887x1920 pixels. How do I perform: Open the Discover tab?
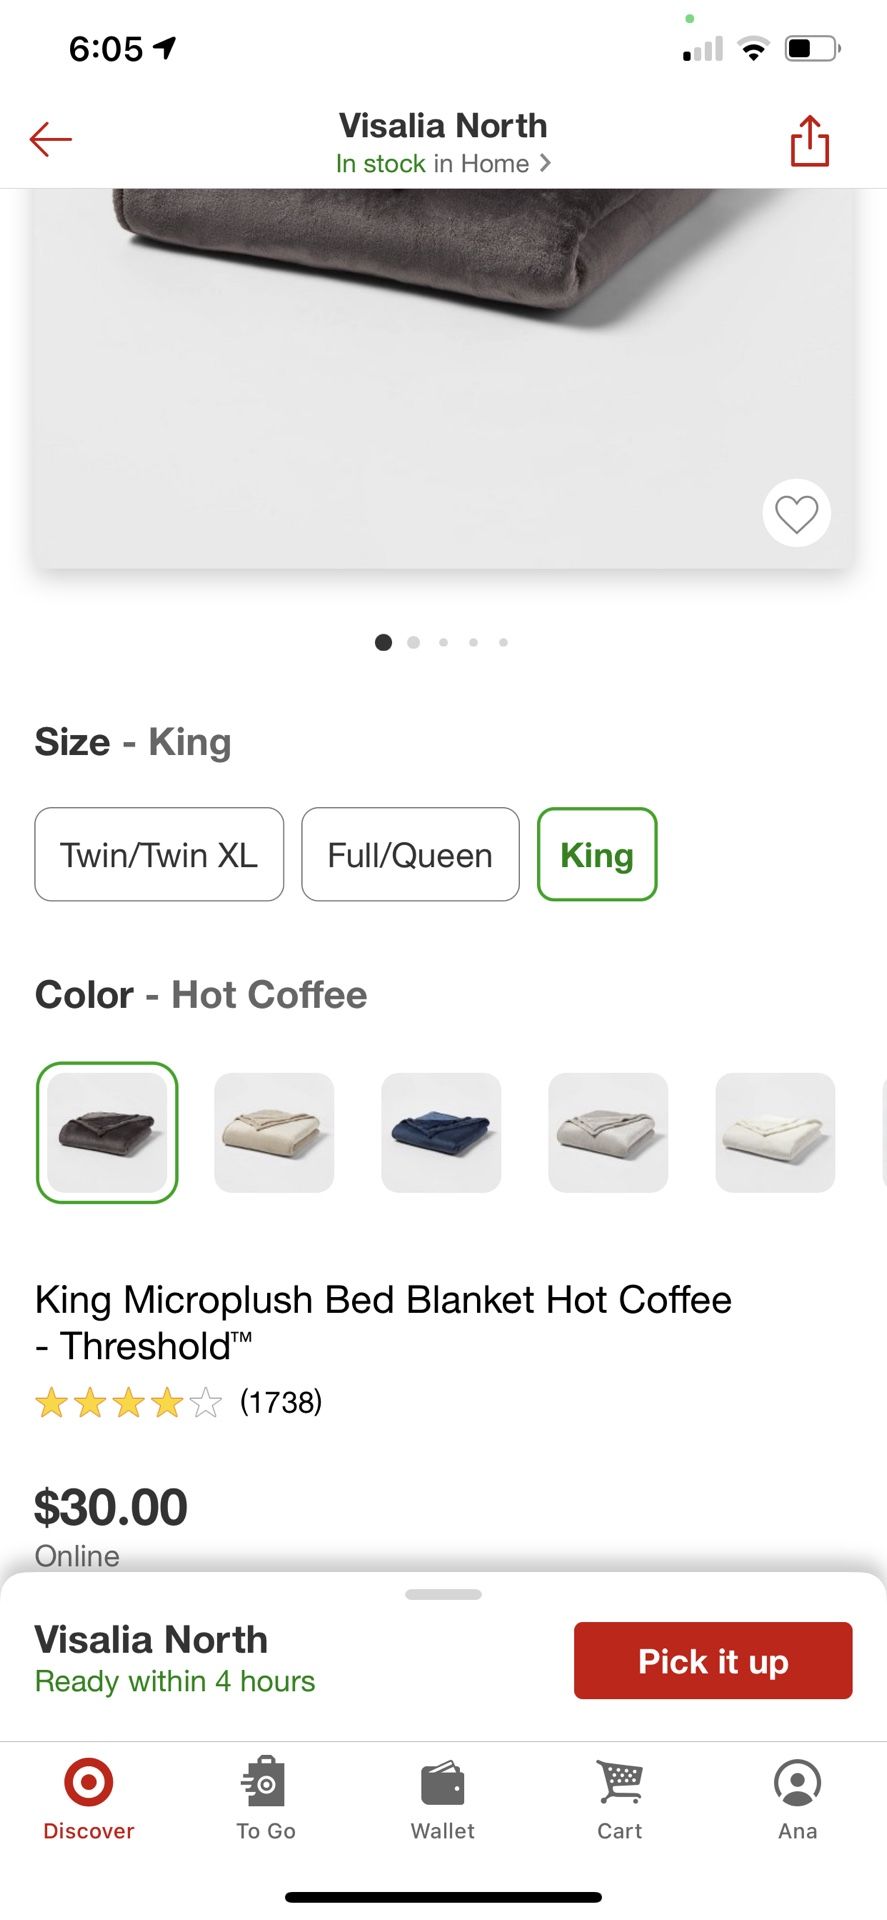88,1798
